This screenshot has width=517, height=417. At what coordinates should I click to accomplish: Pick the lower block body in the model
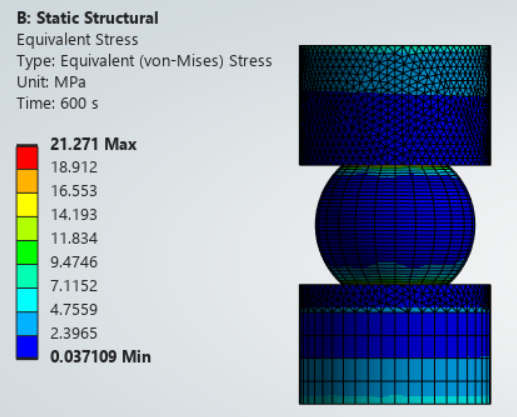[x=395, y=345]
